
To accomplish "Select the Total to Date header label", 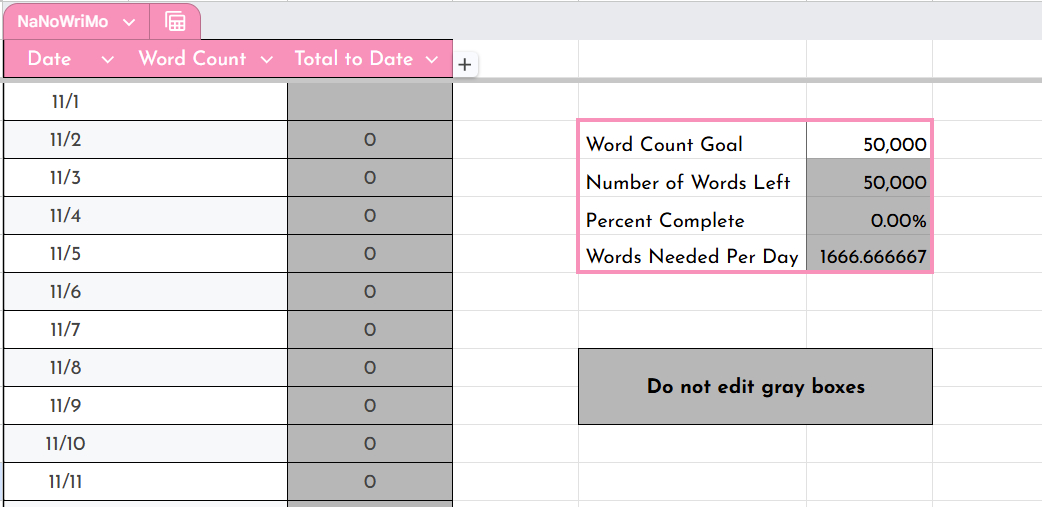I will click(353, 59).
